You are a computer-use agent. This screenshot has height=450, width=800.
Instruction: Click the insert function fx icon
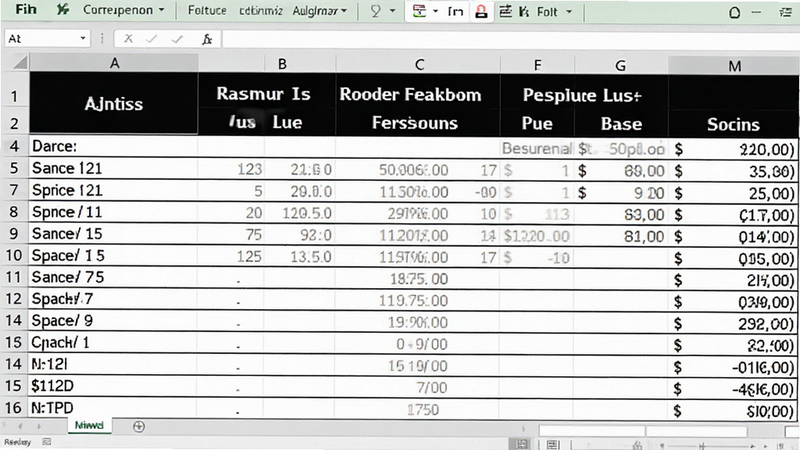click(x=207, y=39)
